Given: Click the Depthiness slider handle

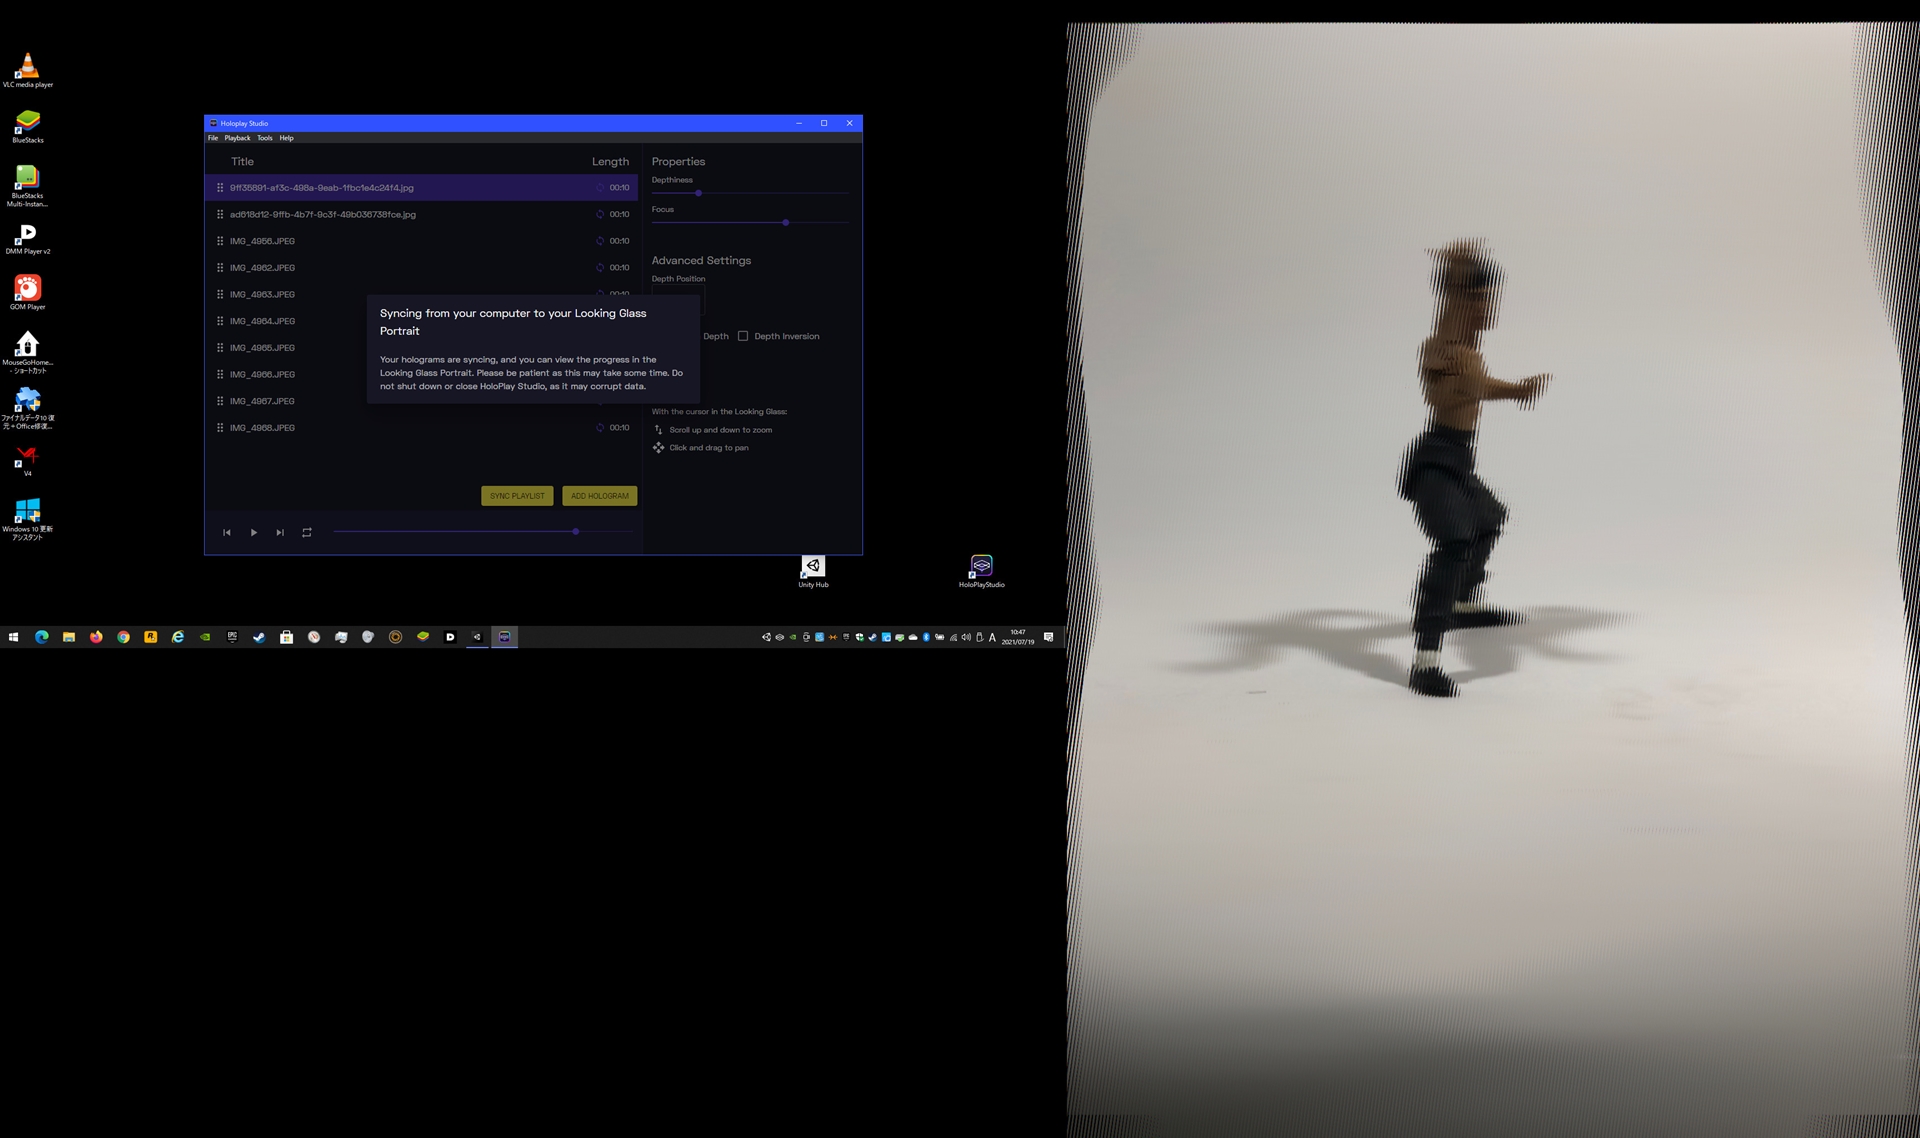Looking at the screenshot, I should click(698, 193).
